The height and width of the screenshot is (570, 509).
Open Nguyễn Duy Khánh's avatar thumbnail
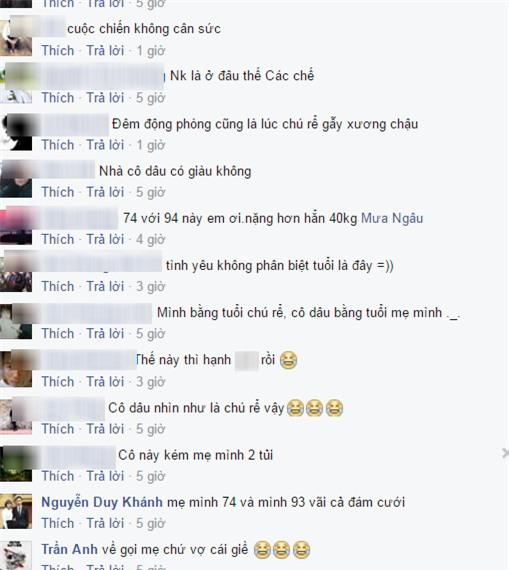[x=16, y=511]
